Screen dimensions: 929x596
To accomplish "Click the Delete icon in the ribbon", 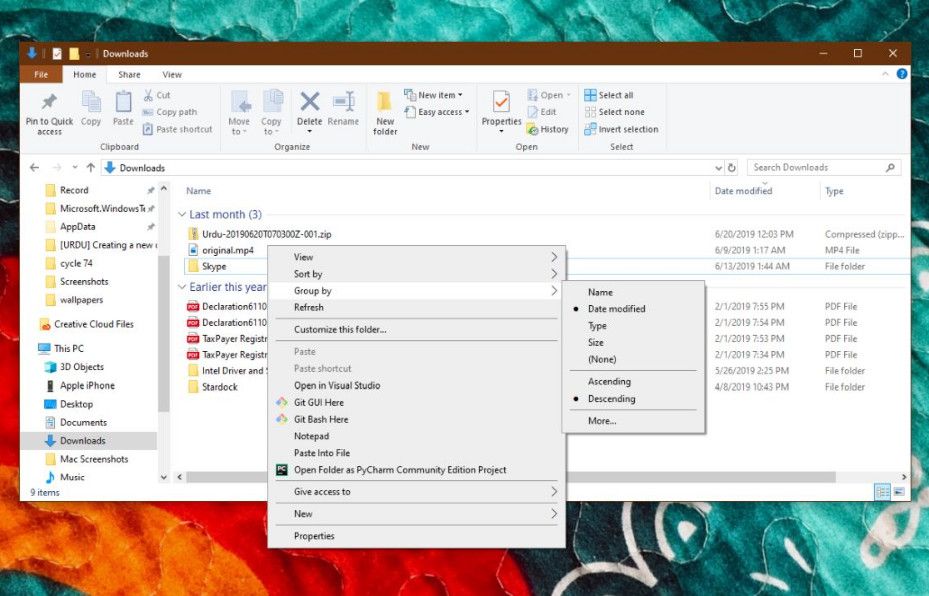I will [310, 103].
